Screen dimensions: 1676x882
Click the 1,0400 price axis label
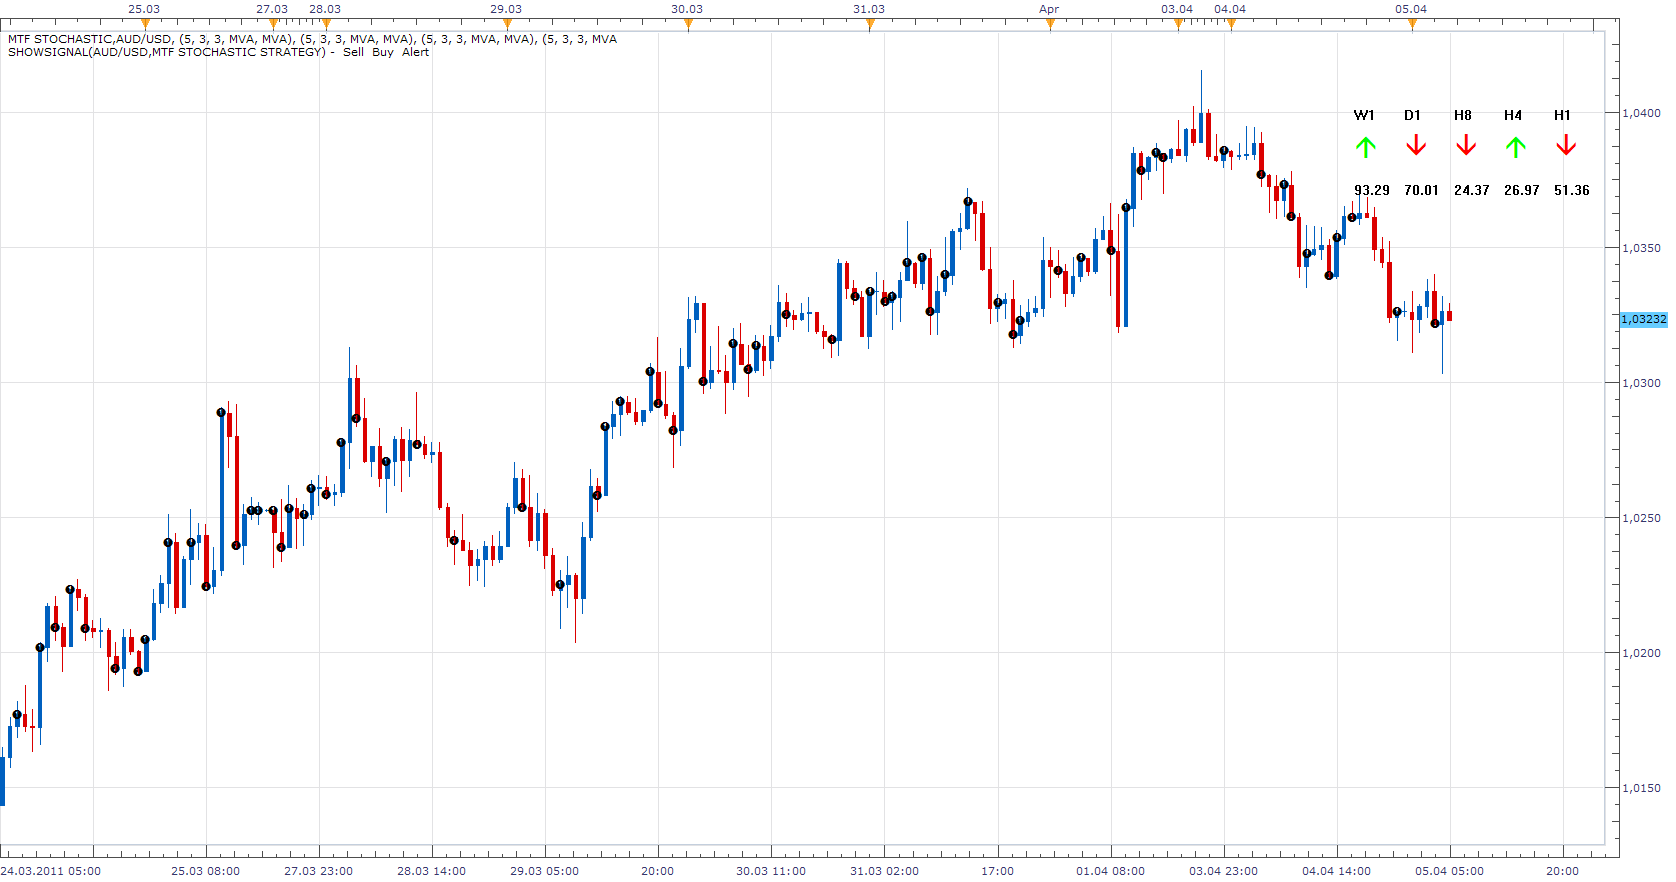tap(1641, 113)
